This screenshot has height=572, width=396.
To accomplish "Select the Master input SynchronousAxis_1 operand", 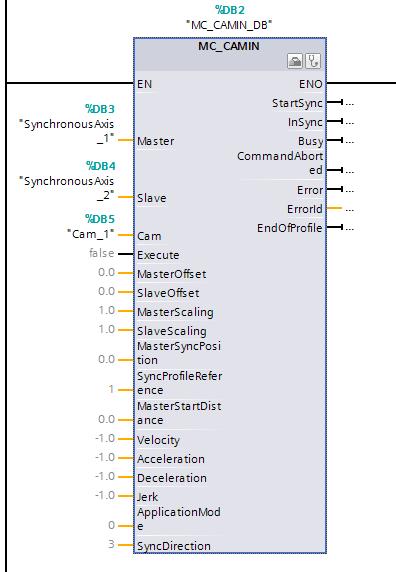I will (x=67, y=131).
